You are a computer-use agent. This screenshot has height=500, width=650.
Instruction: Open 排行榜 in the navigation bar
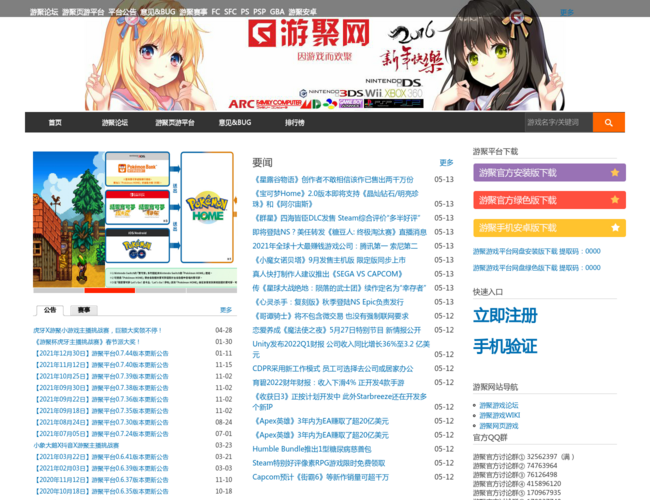[x=294, y=123]
